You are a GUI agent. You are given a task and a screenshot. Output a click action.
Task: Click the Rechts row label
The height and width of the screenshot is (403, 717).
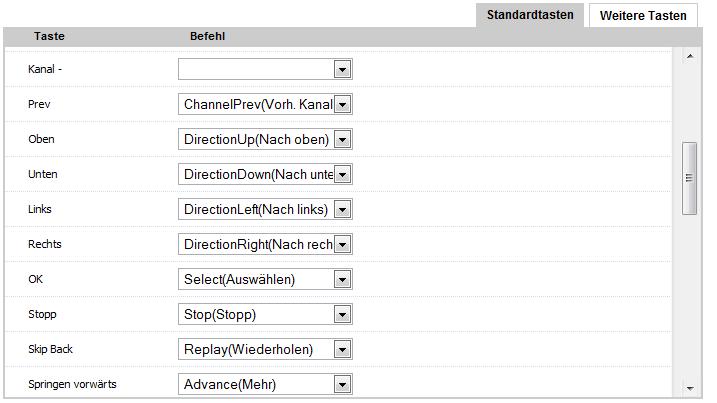[x=46, y=244]
